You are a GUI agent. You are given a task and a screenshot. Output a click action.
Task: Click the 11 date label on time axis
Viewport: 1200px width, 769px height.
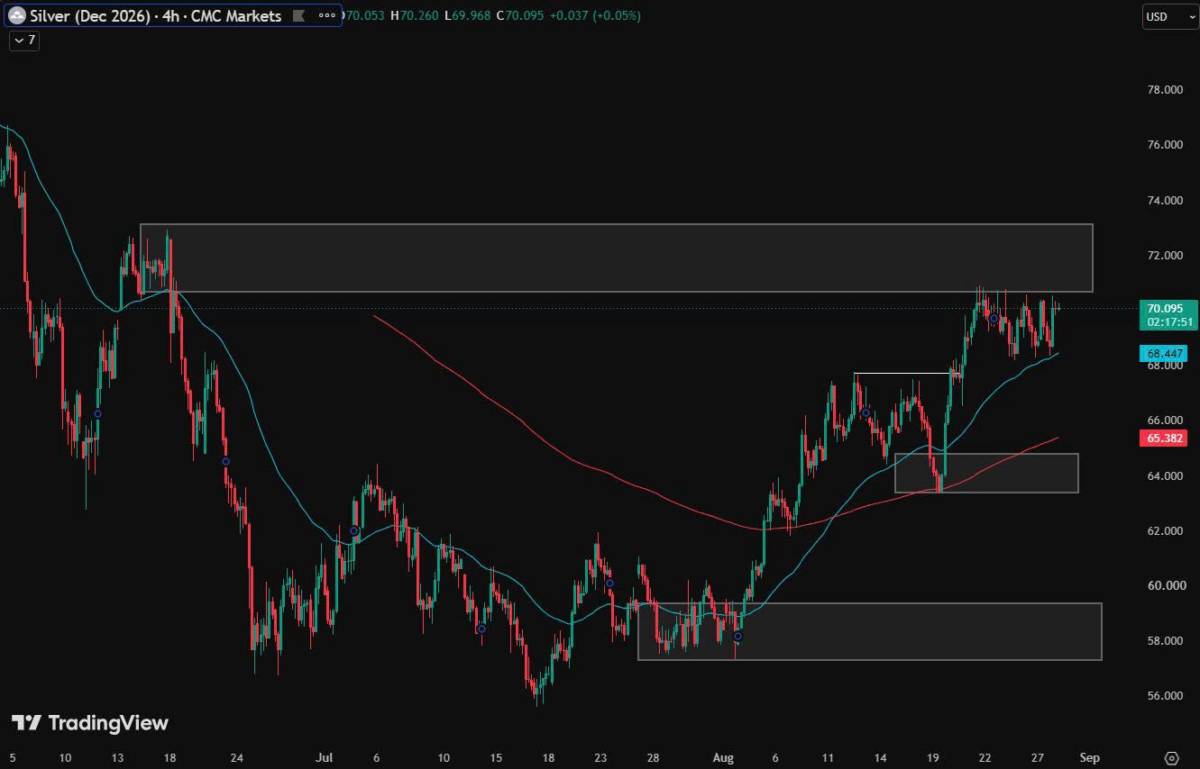828,758
